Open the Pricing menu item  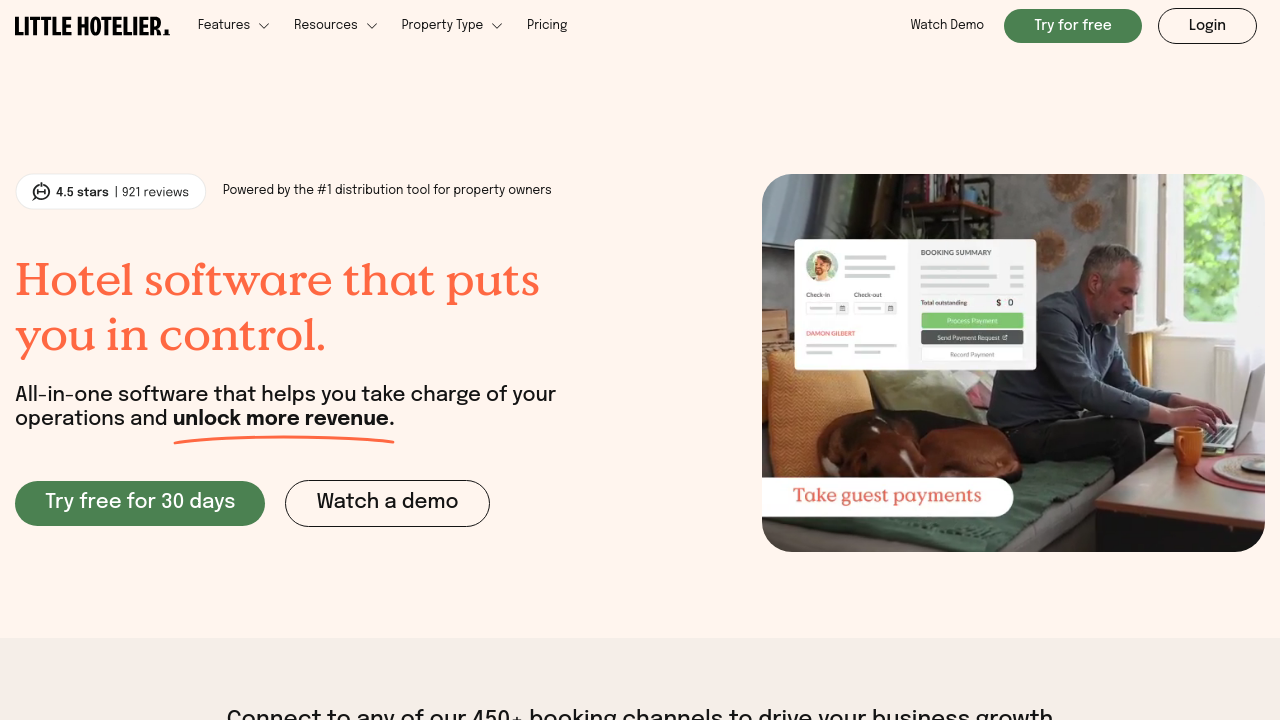point(547,25)
